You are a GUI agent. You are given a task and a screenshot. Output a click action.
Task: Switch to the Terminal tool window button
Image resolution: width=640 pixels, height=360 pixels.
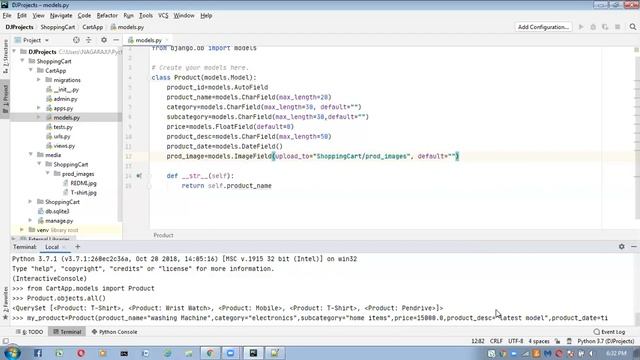[x=67, y=332]
